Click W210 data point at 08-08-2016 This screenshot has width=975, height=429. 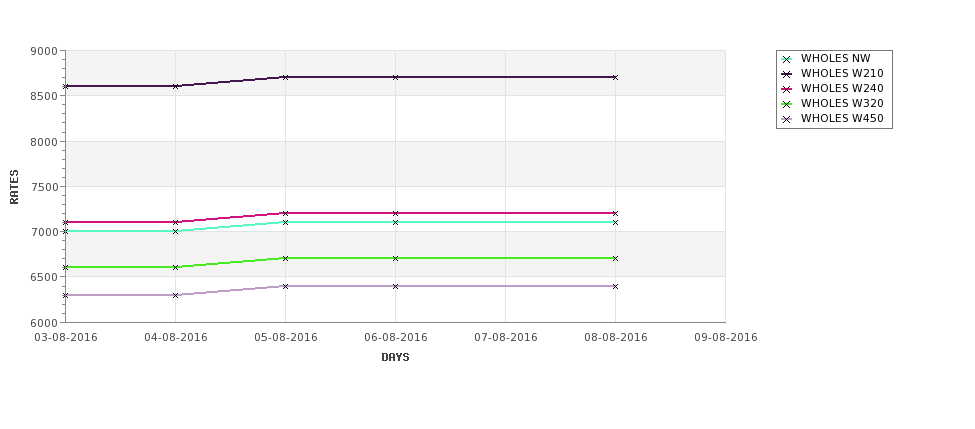click(x=616, y=77)
